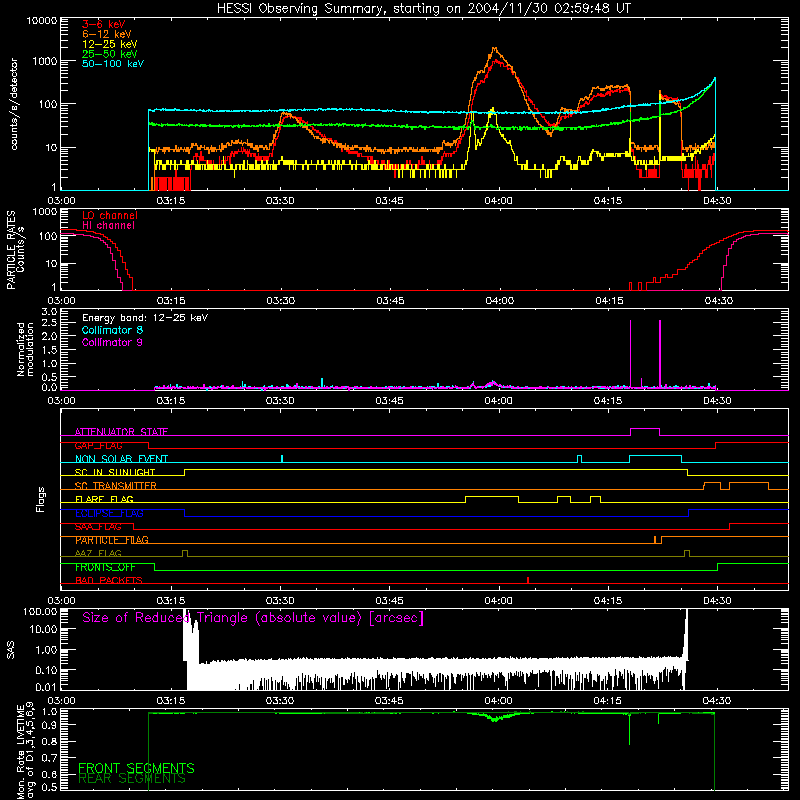Click the cyan 50-100 keV legend label
The height and width of the screenshot is (800, 800).
[113, 64]
